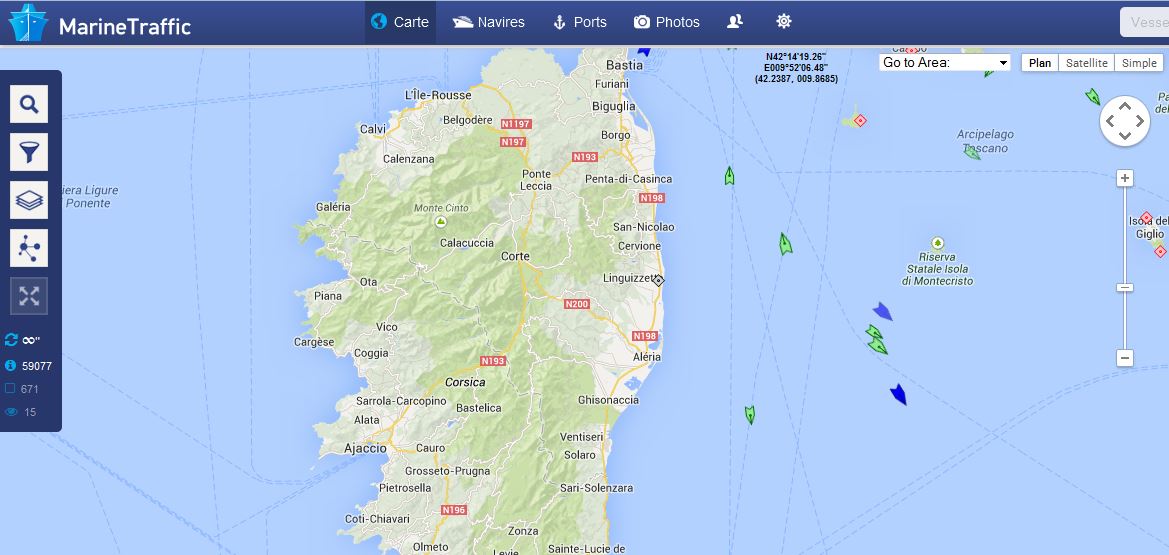The image size is (1169, 555).
Task: Open the Carte map tab
Action: click(x=400, y=22)
